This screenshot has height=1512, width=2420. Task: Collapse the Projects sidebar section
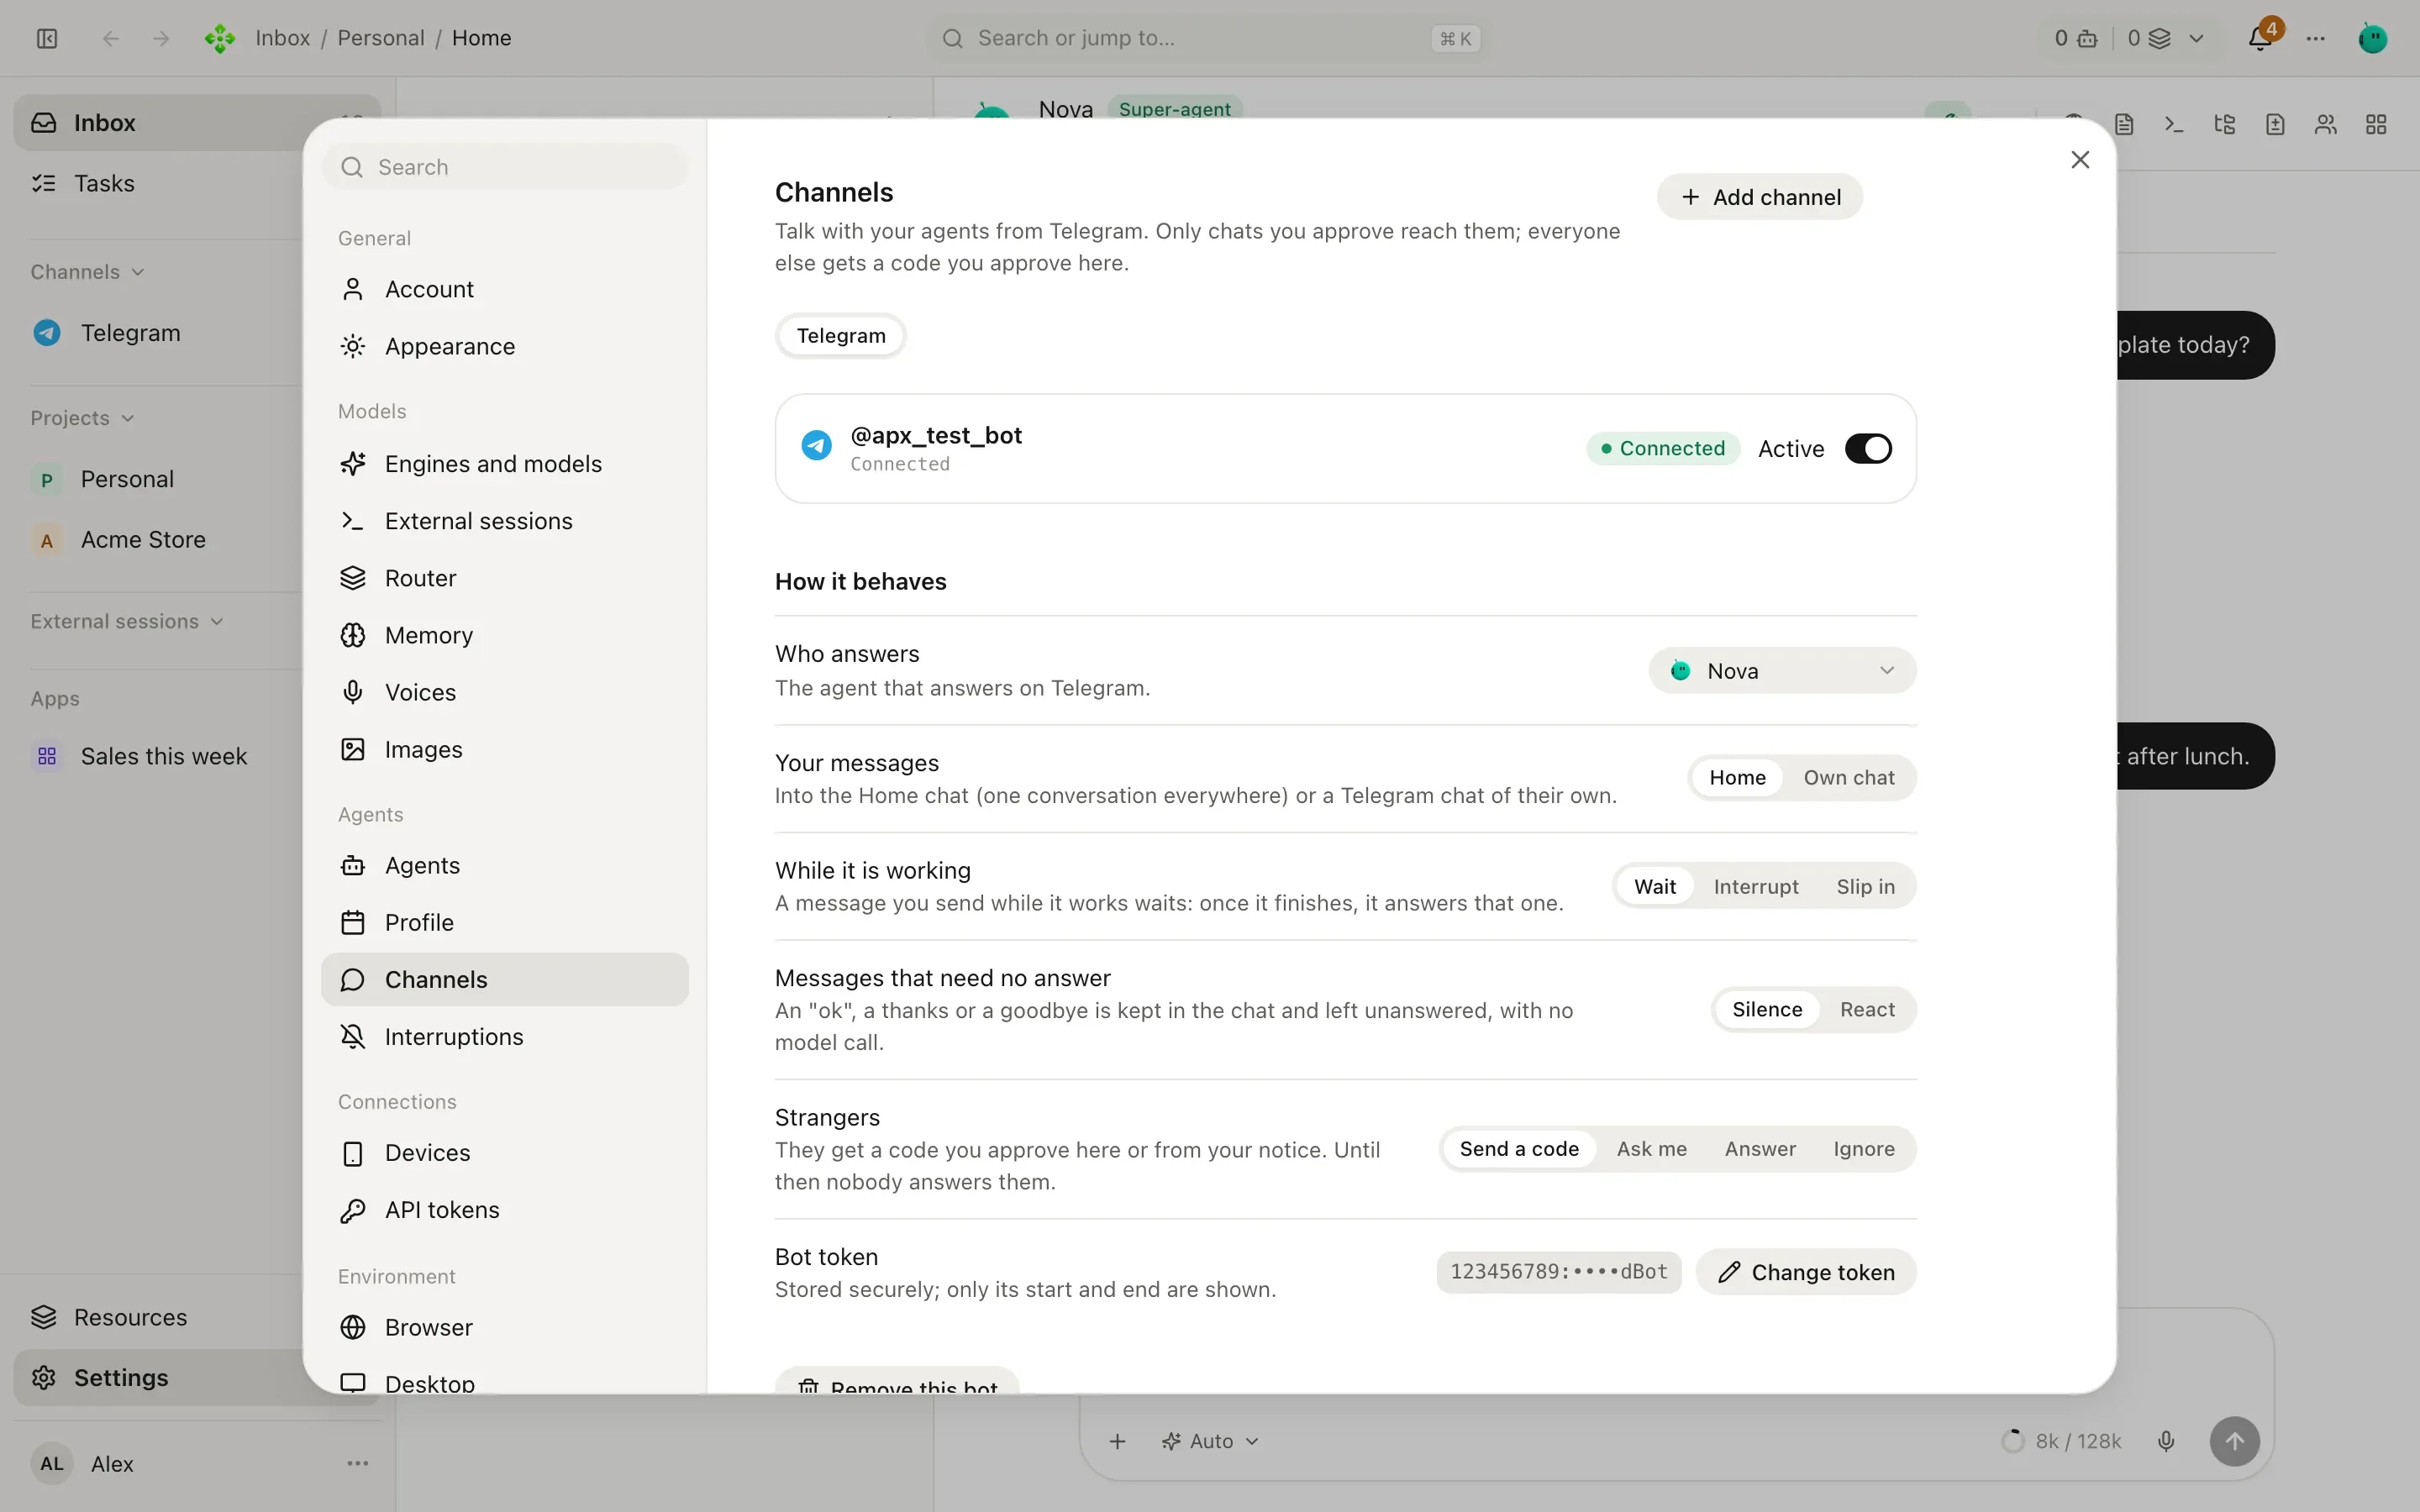tap(82, 418)
